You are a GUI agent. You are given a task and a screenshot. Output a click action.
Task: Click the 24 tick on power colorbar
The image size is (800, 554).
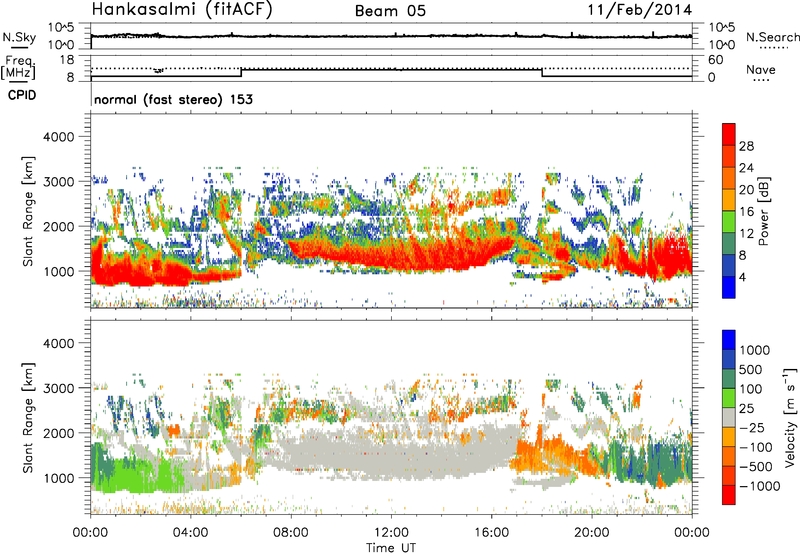click(746, 168)
